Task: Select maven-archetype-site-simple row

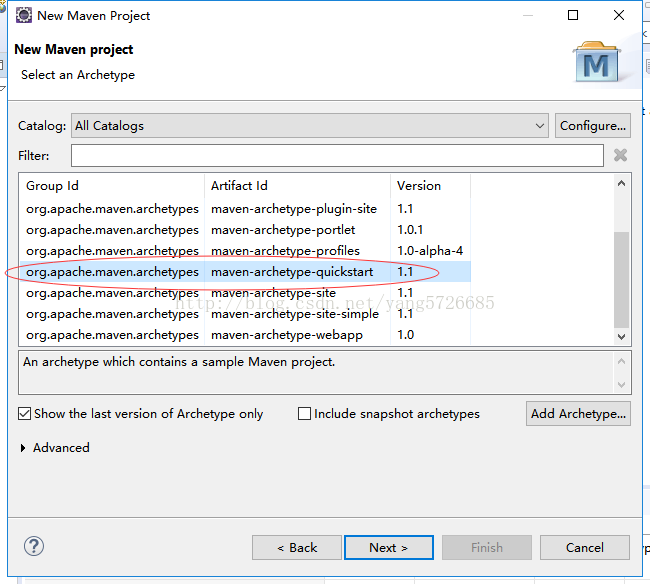Action: point(245,314)
